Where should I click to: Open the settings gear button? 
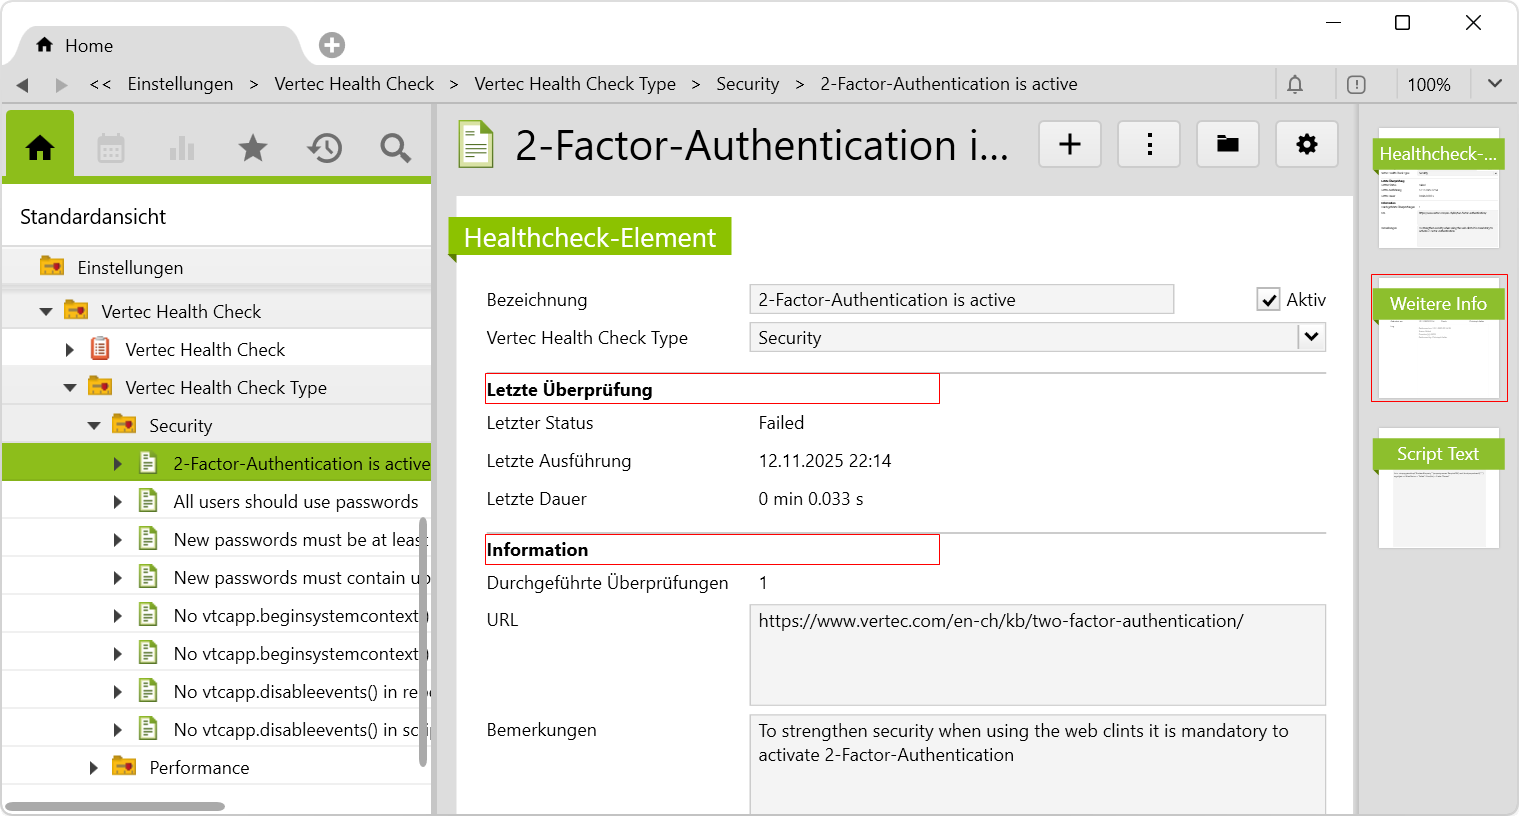tap(1306, 145)
